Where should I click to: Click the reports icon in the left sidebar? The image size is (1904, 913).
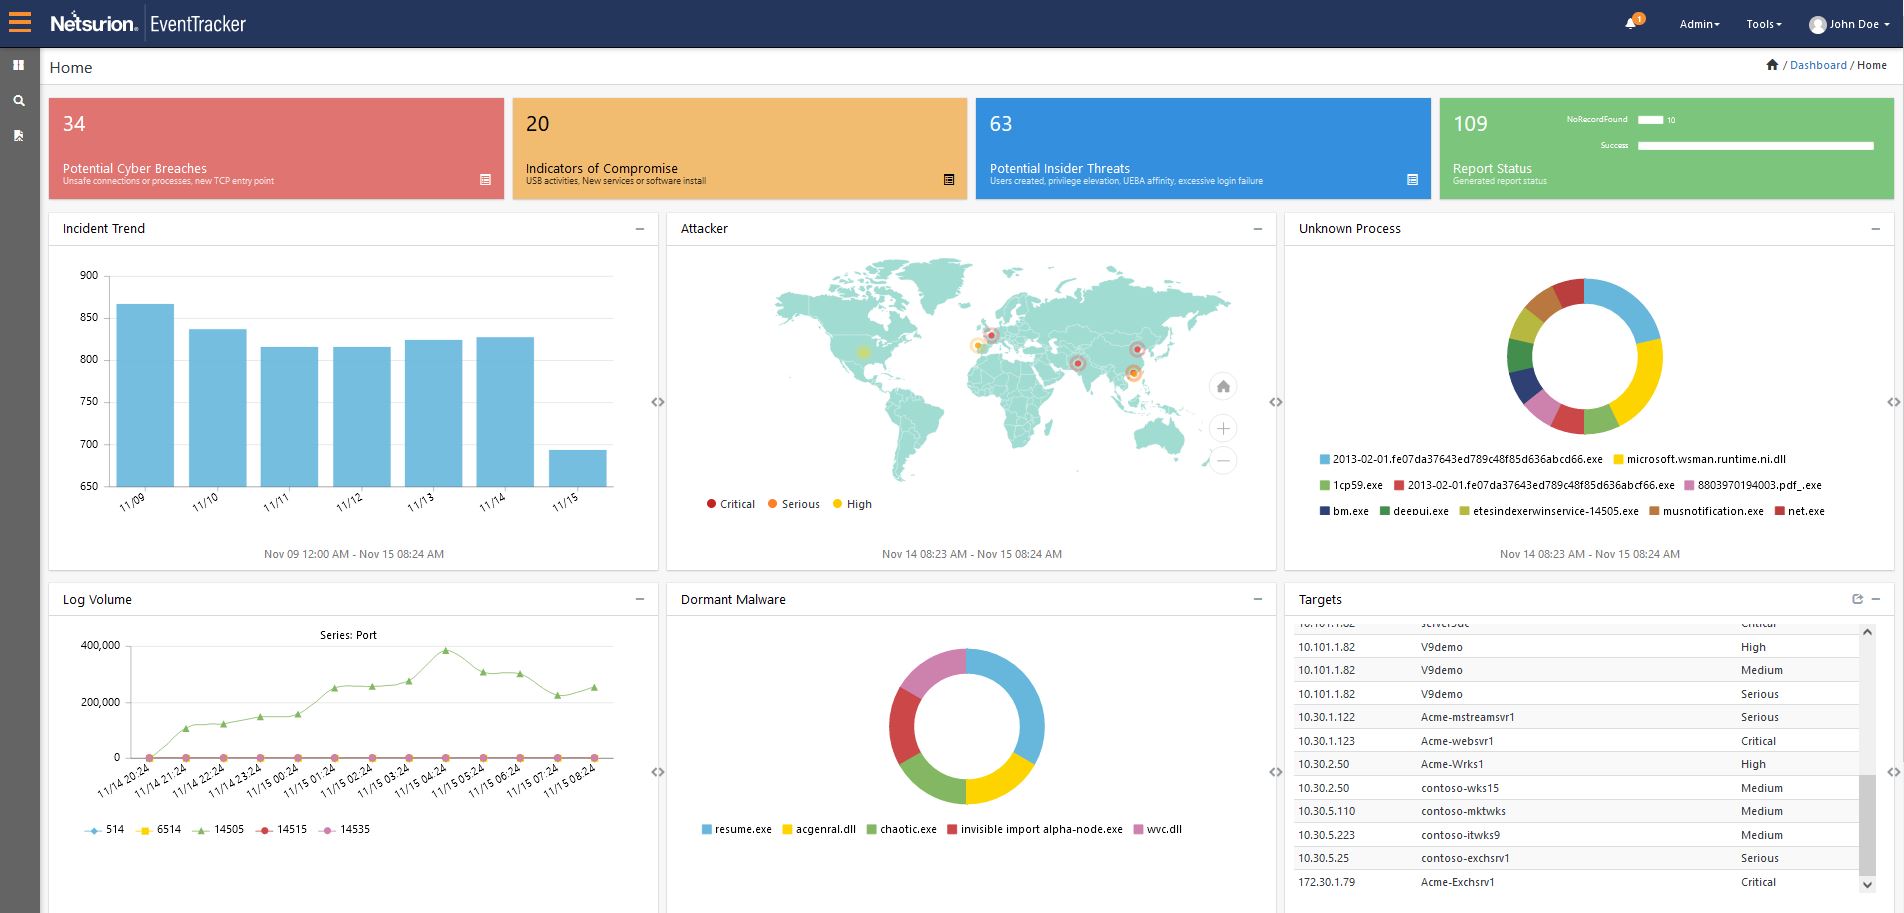[x=18, y=135]
